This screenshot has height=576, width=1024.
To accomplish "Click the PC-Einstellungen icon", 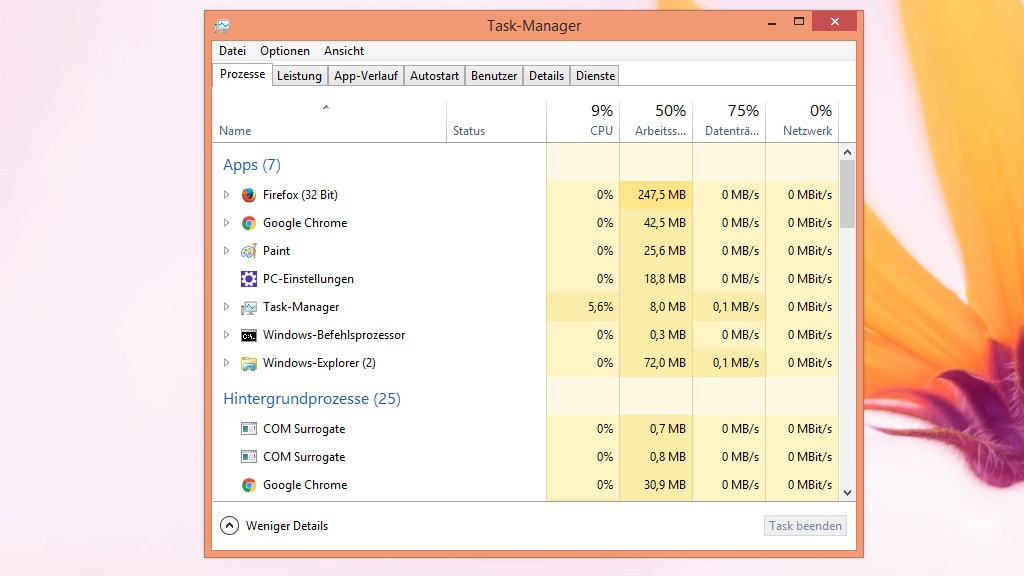I will pyautogui.click(x=248, y=279).
